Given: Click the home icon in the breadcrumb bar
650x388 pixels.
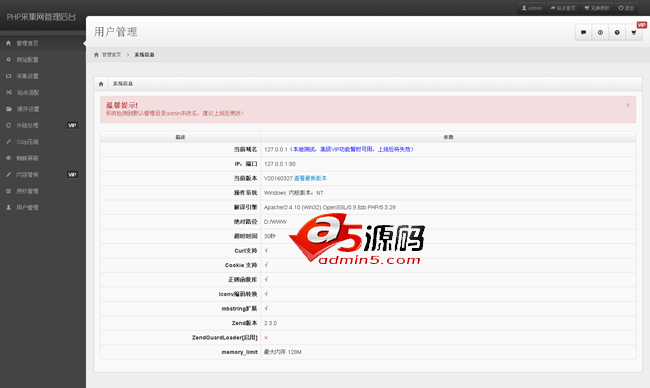Looking at the screenshot, I should 96,55.
